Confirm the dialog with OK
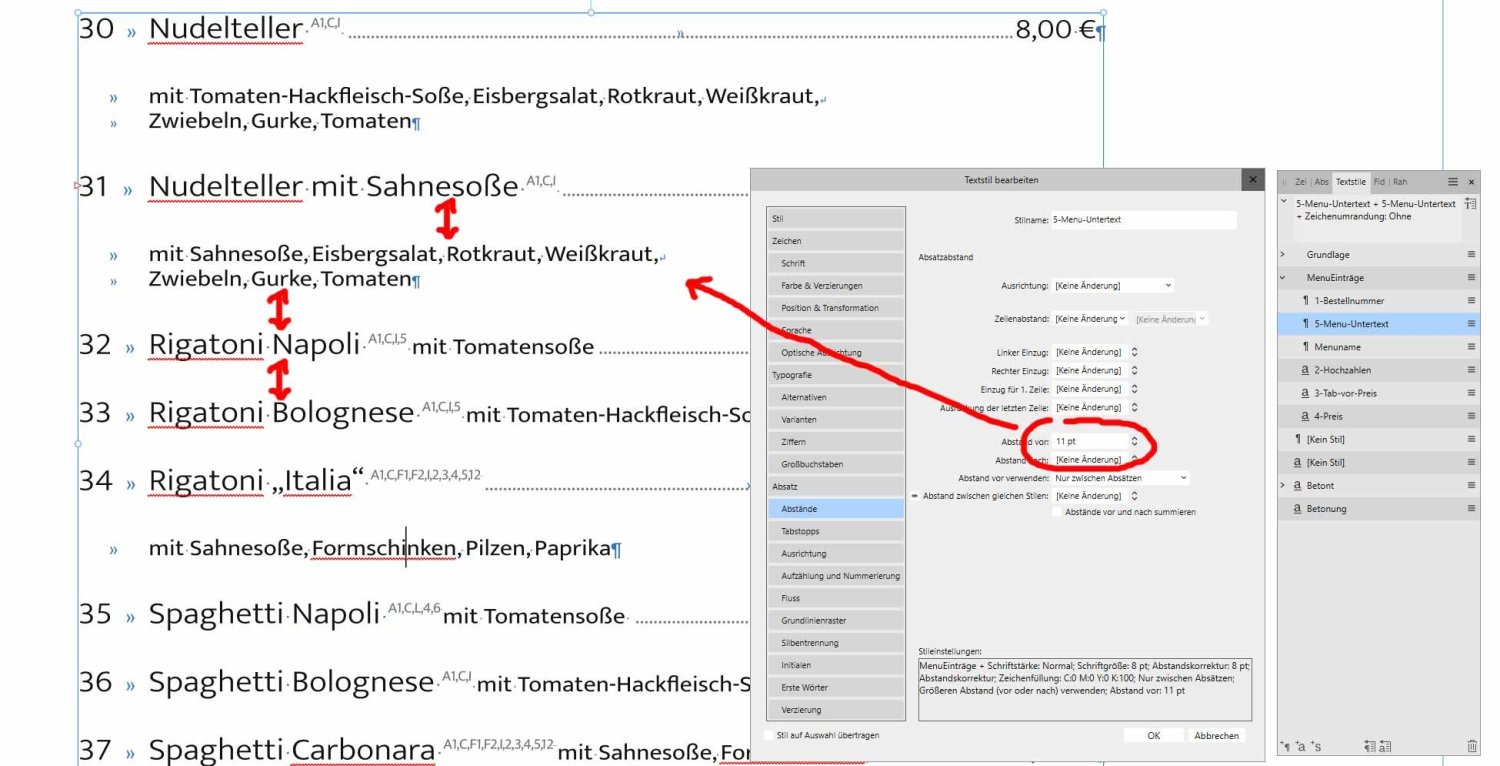The image size is (1500, 766). click(x=1151, y=734)
